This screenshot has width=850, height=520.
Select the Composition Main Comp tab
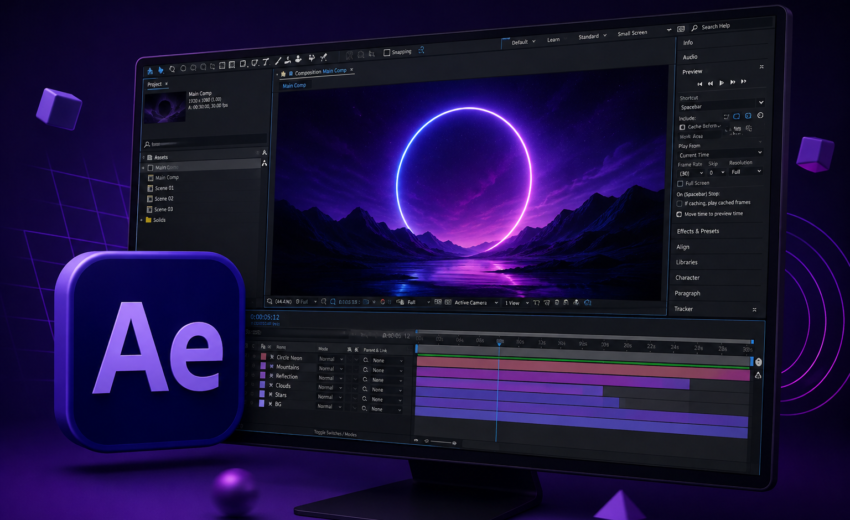pyautogui.click(x=320, y=72)
